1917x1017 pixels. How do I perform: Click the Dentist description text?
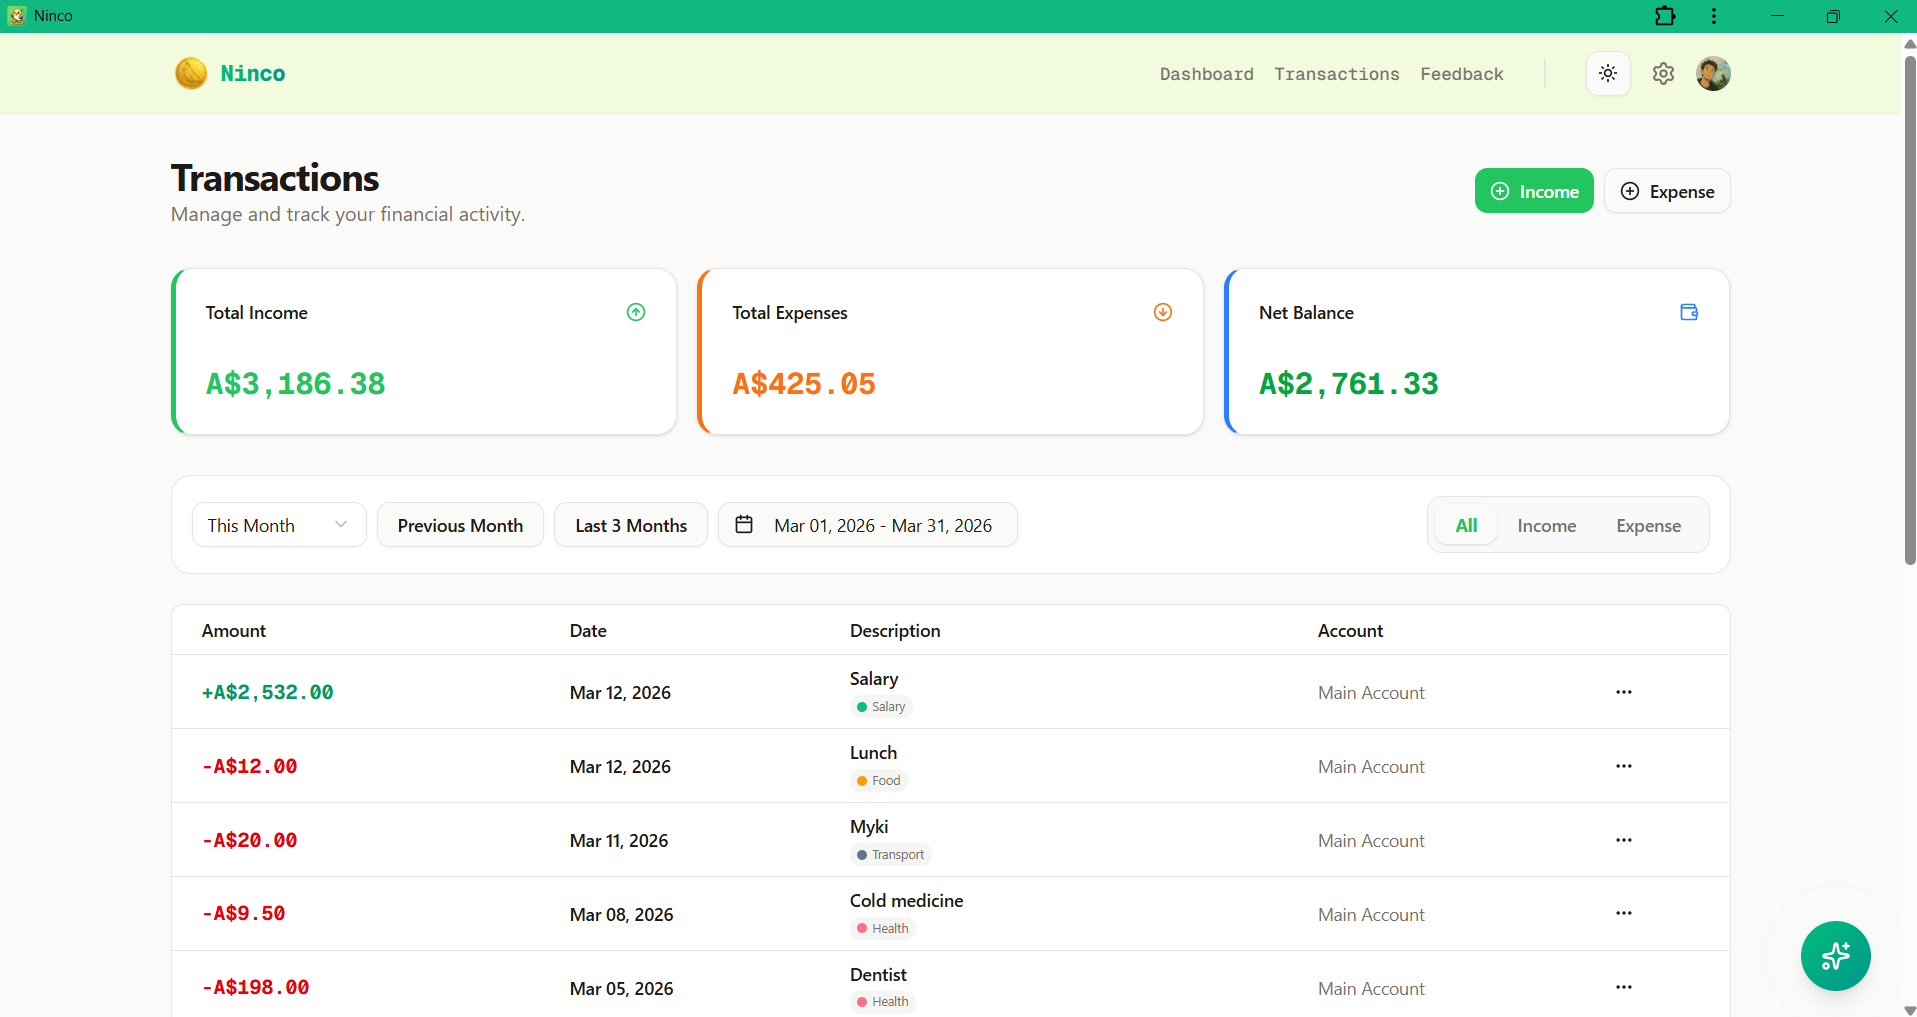point(878,975)
